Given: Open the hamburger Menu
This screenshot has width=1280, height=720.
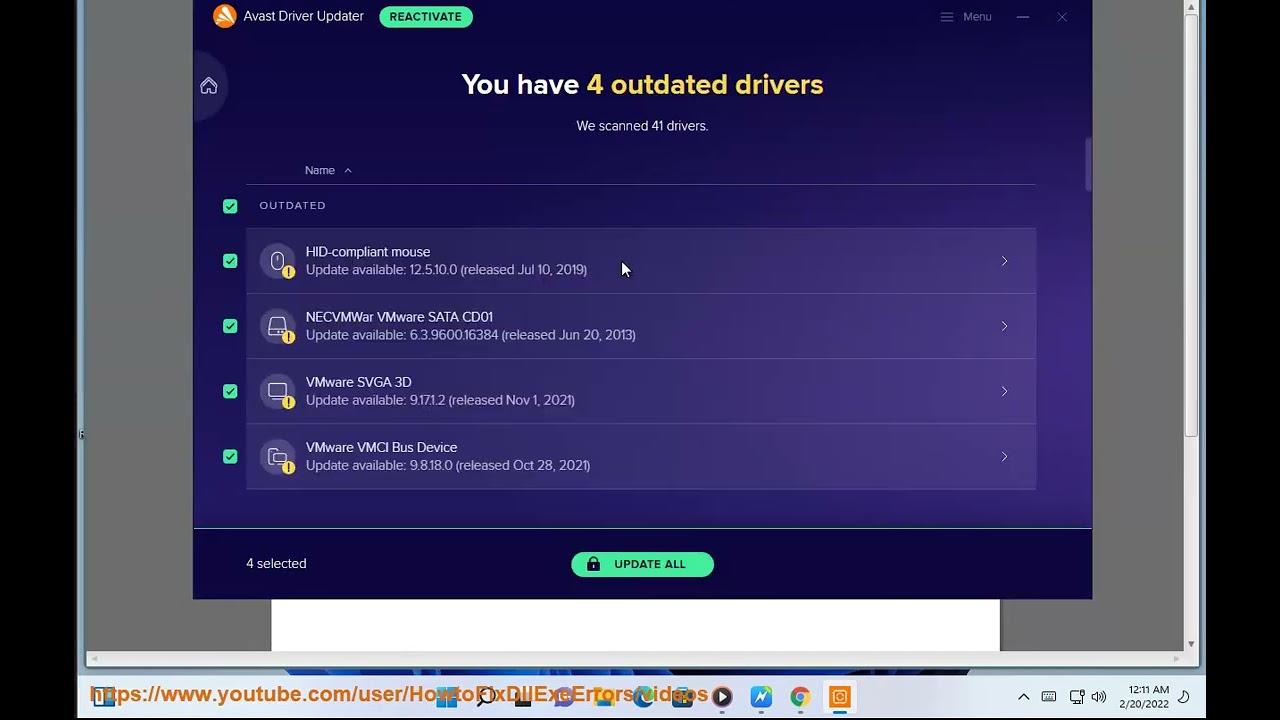Looking at the screenshot, I should coord(966,17).
